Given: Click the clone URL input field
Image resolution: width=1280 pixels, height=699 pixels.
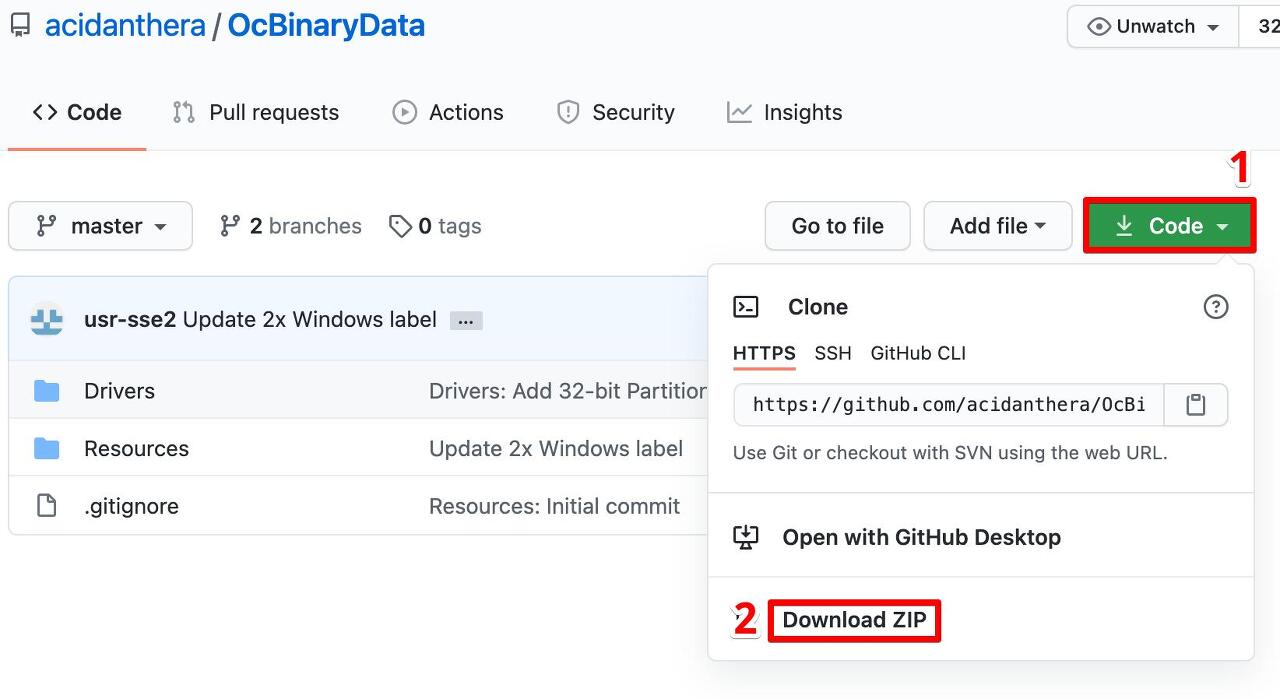Looking at the screenshot, I should point(948,405).
